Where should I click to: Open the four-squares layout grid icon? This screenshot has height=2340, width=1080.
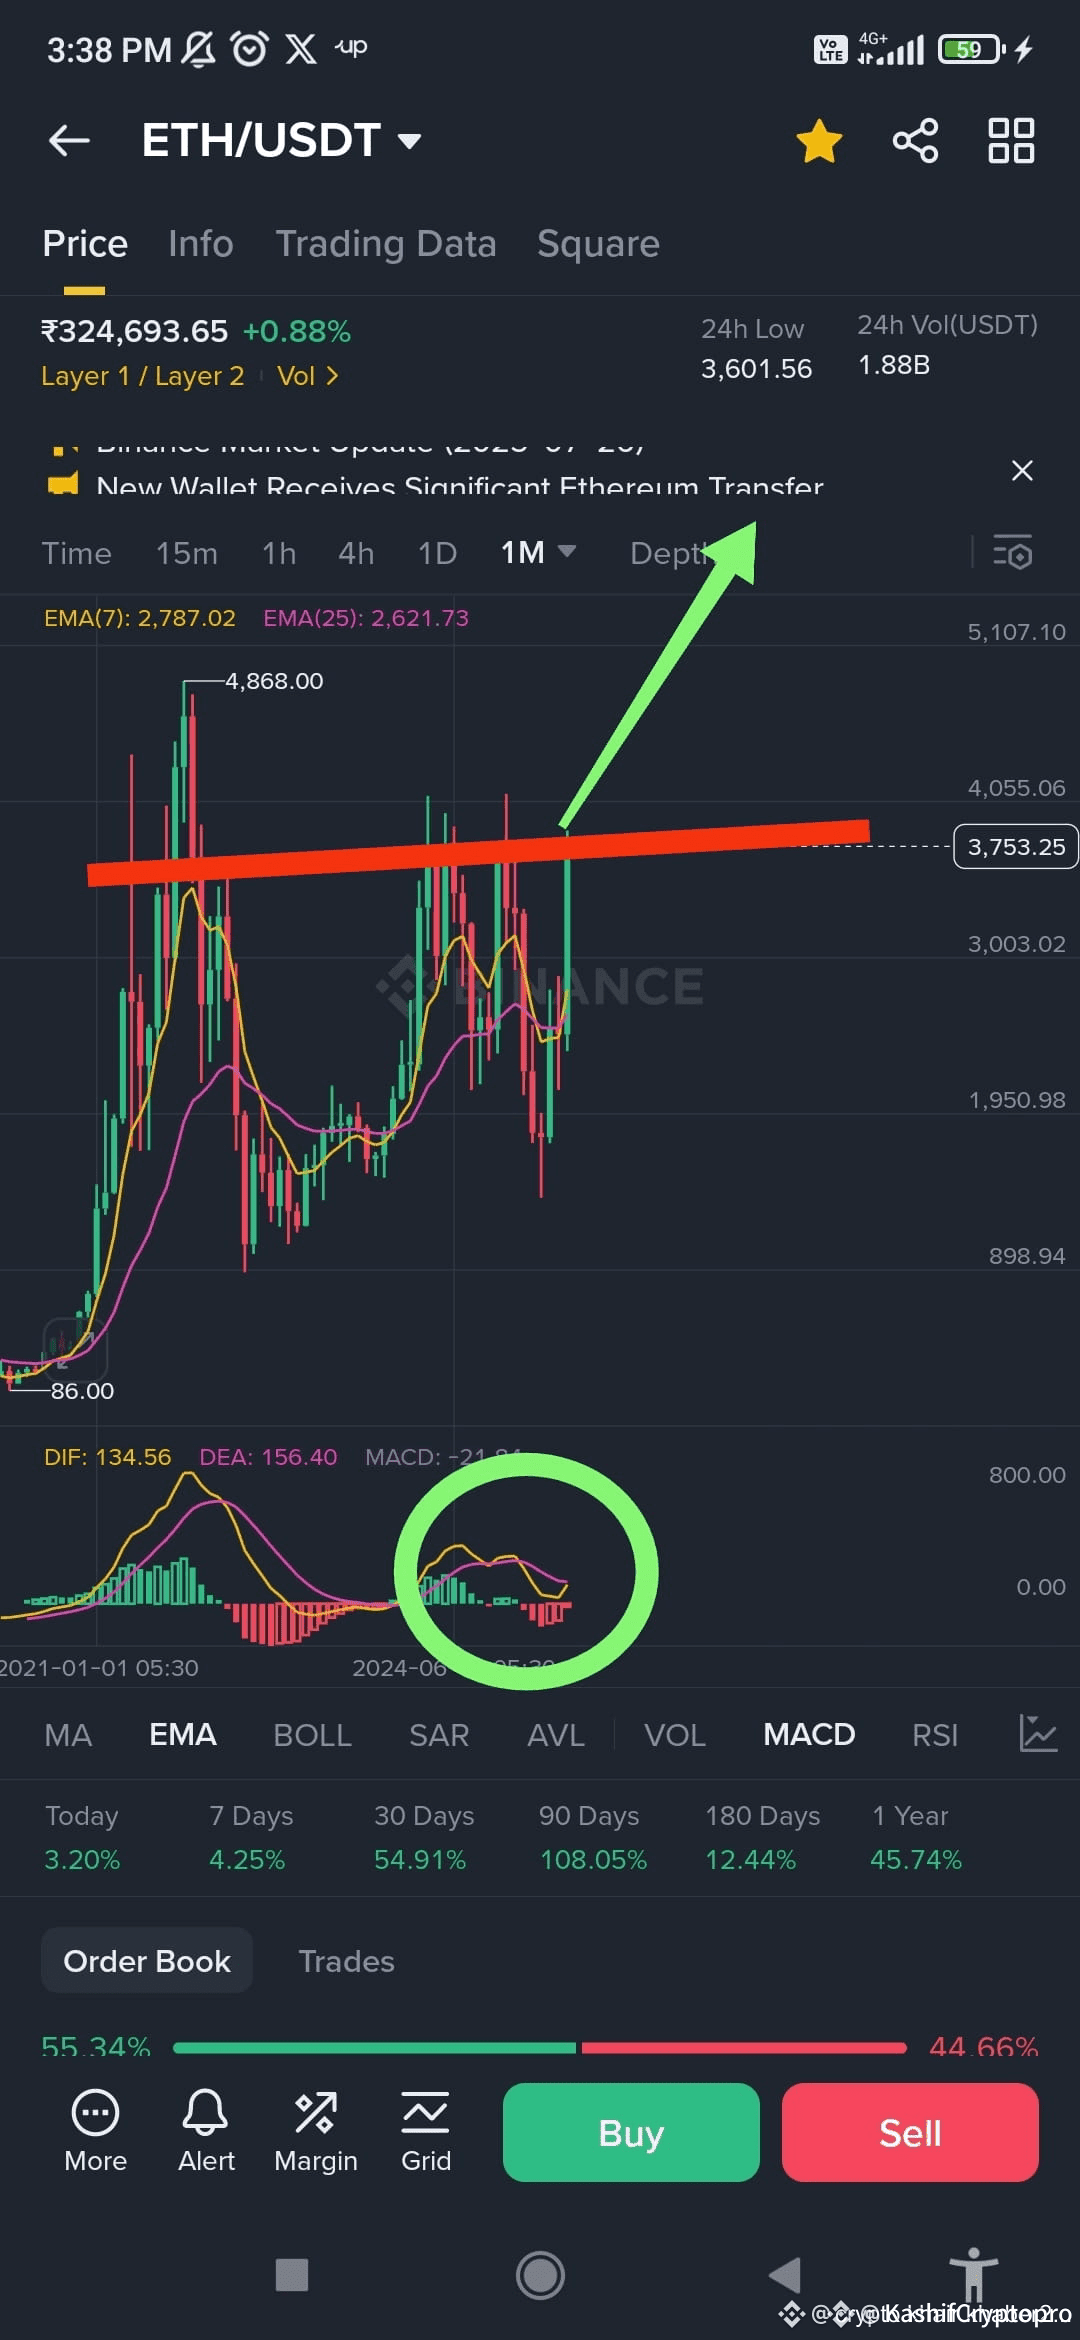[1011, 140]
